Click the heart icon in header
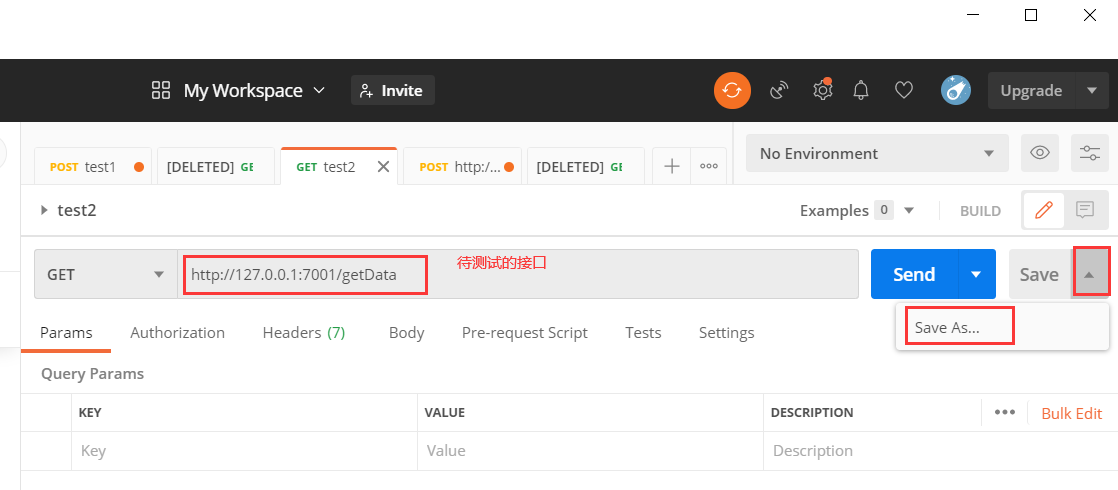The width and height of the screenshot is (1118, 490). (904, 91)
